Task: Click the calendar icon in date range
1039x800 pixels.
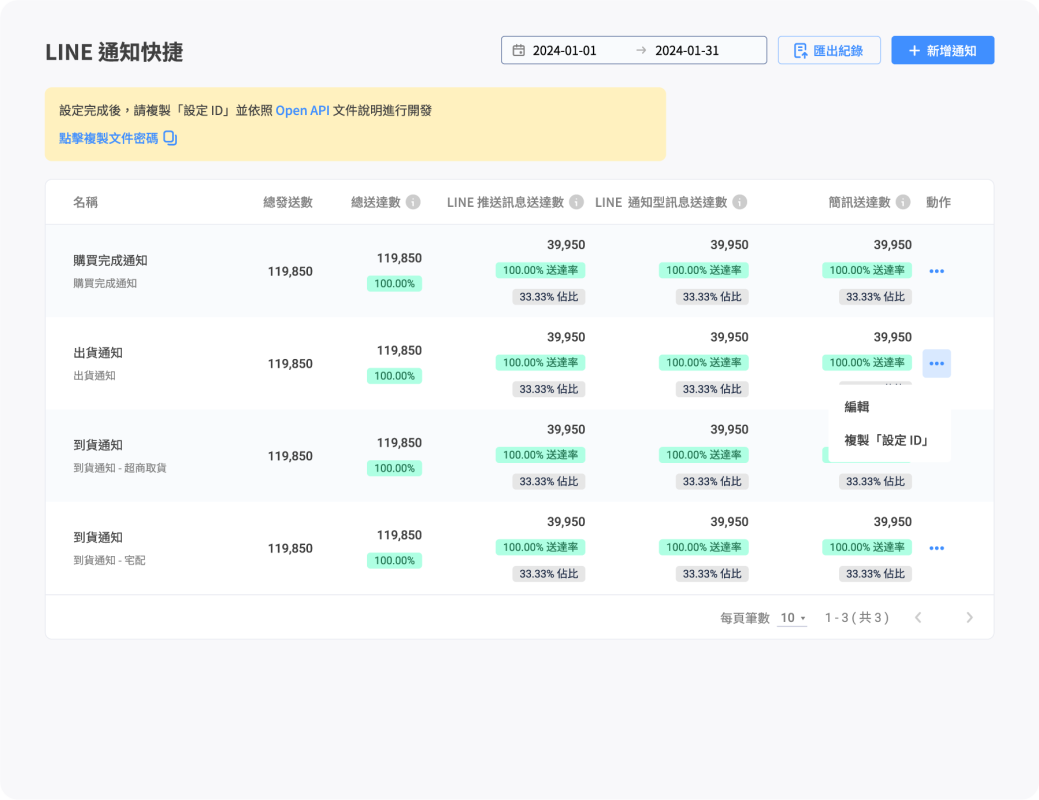Action: pos(518,50)
